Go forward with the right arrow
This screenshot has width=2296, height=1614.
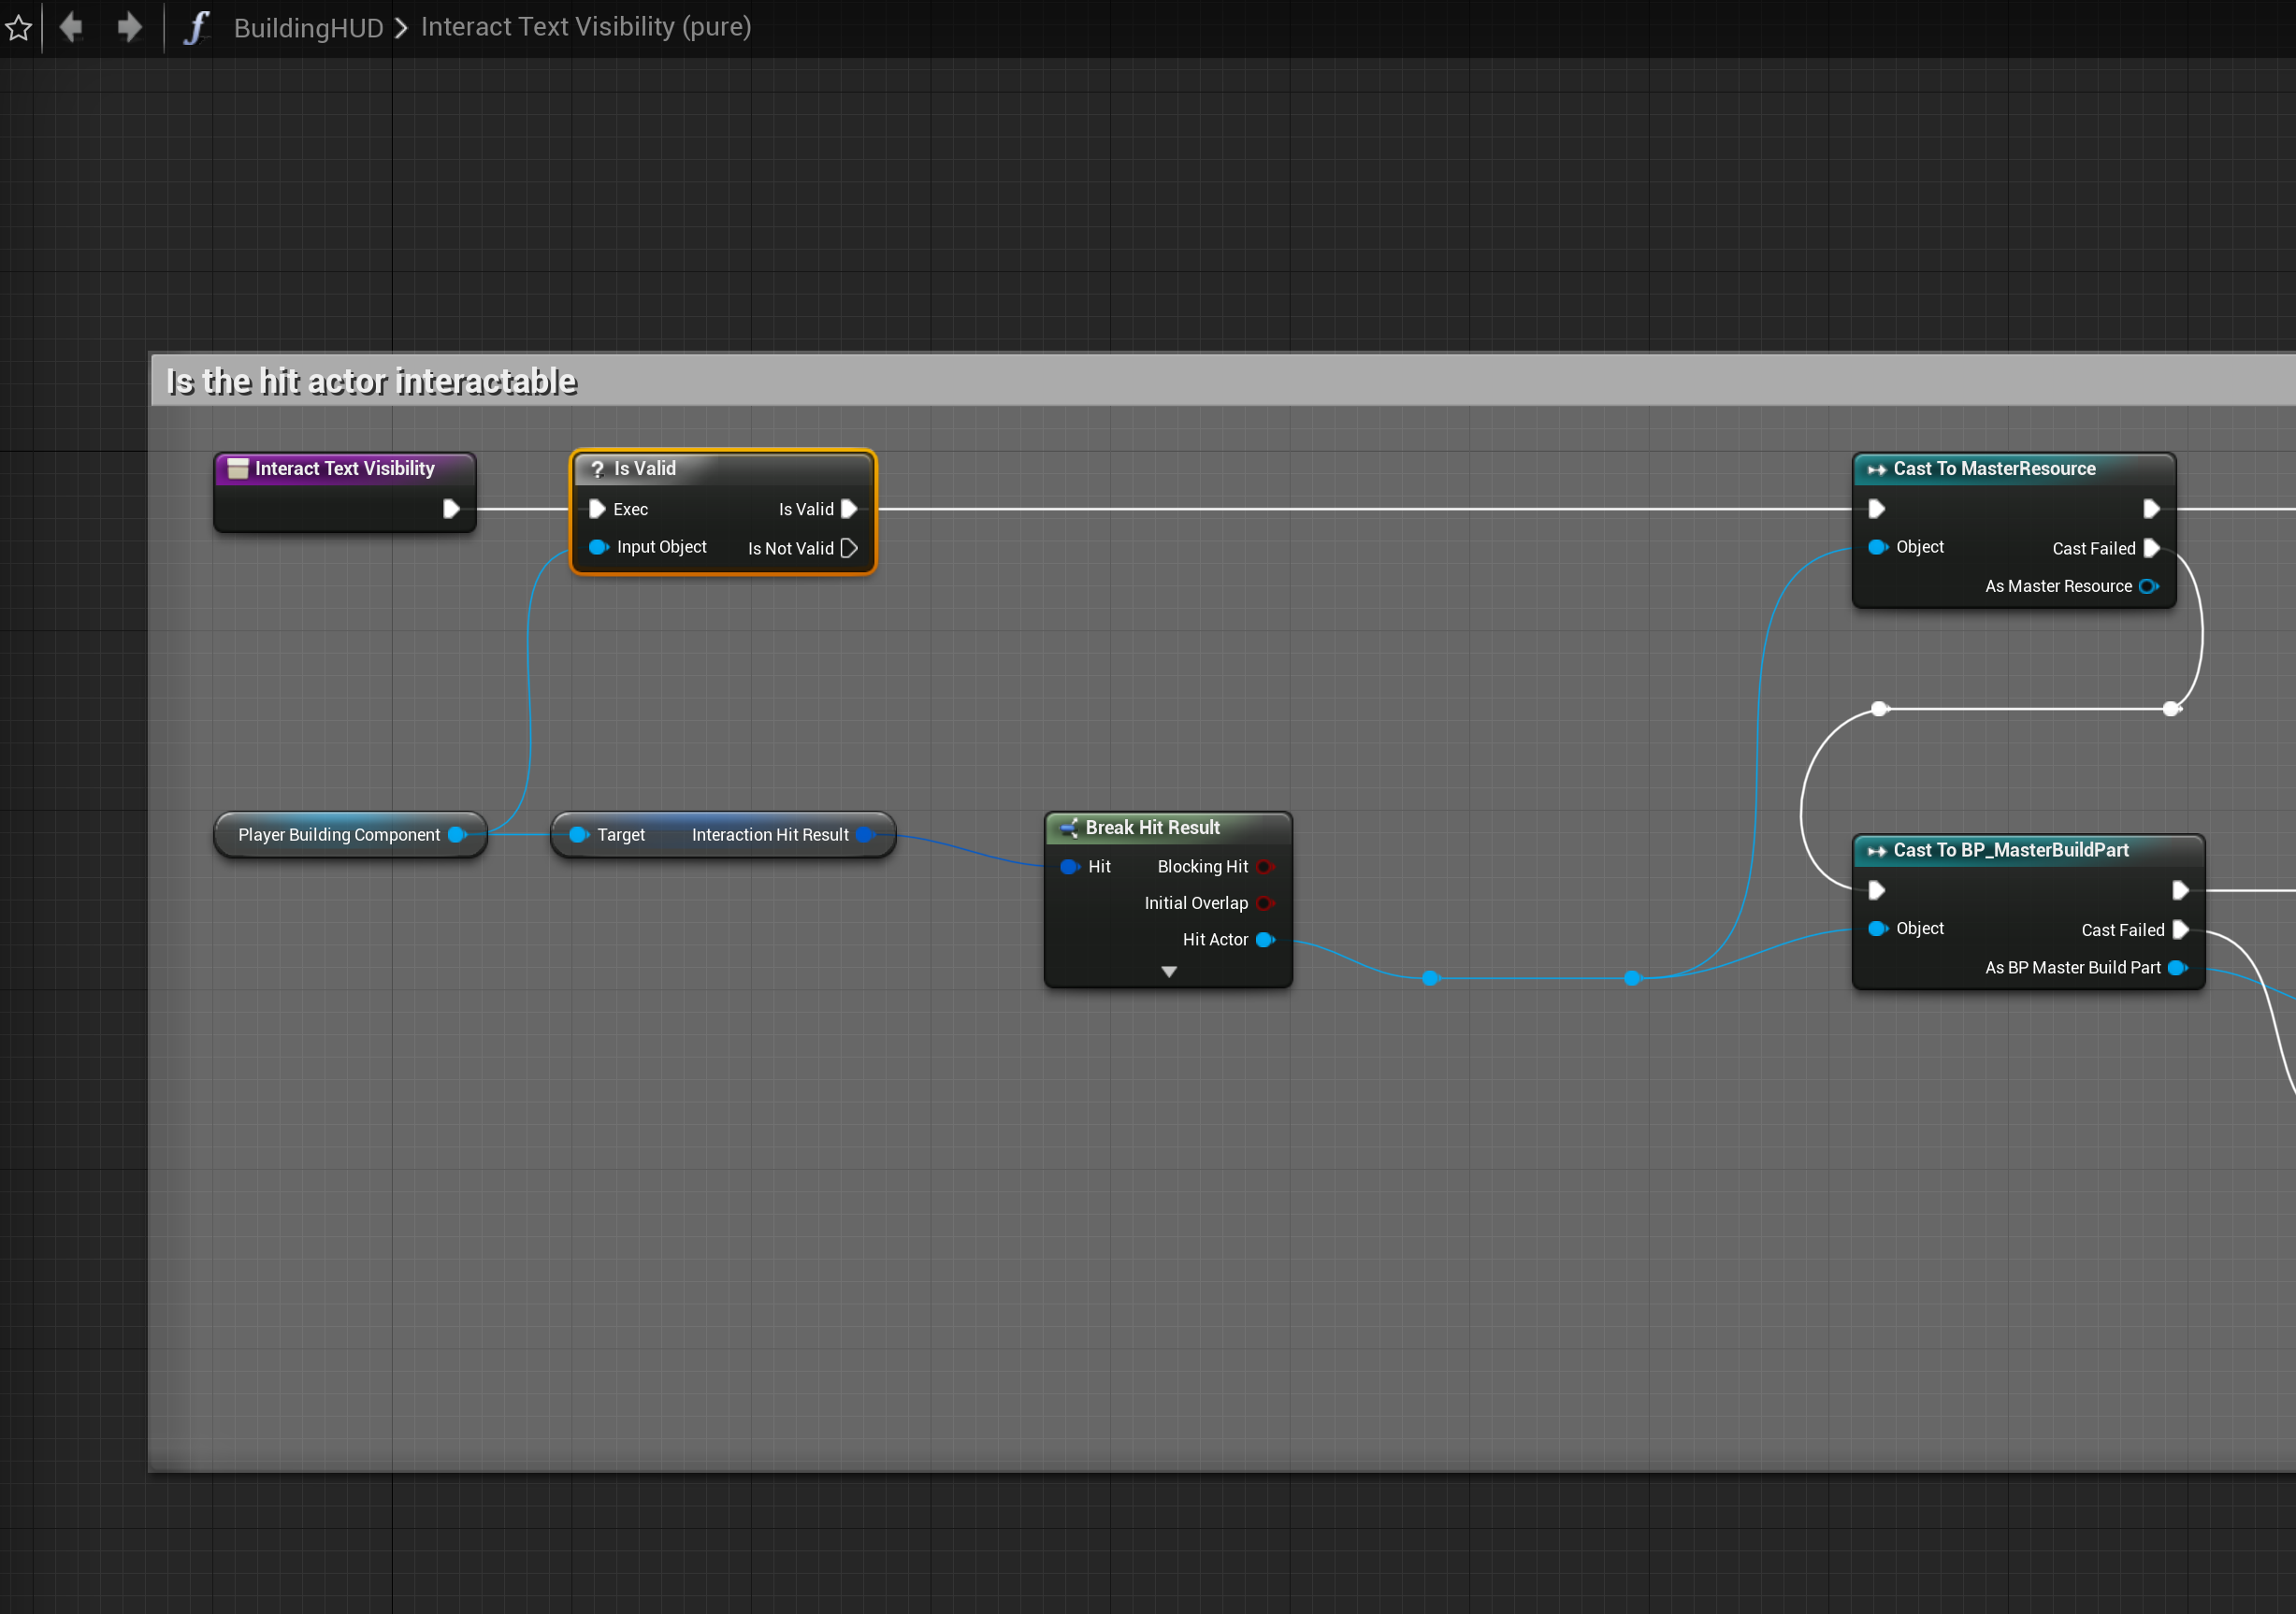tap(129, 27)
